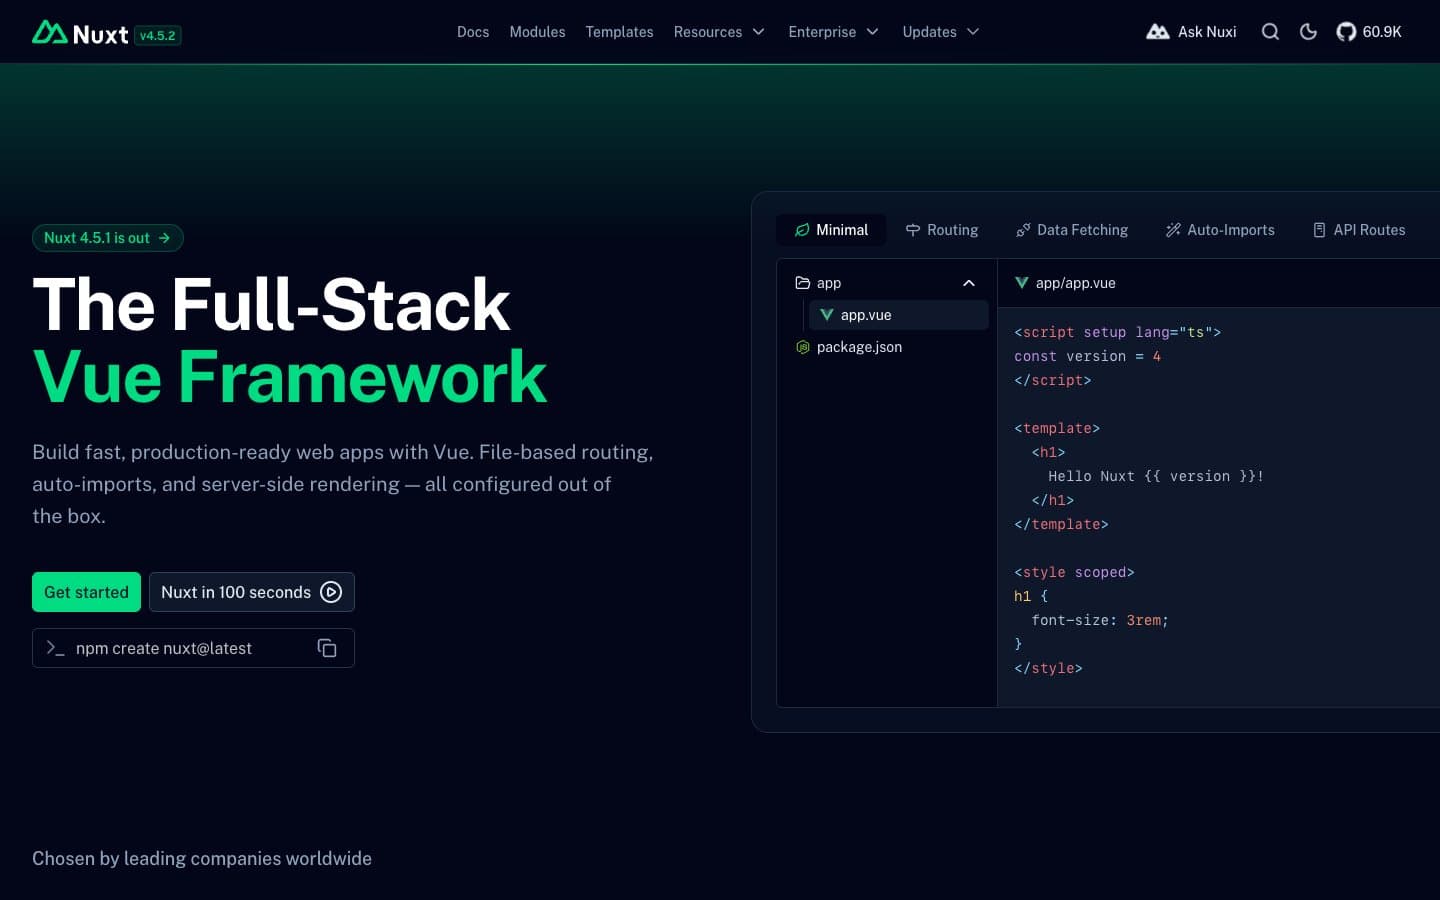Switch to the Routing tab
The height and width of the screenshot is (900, 1440).
942,230
